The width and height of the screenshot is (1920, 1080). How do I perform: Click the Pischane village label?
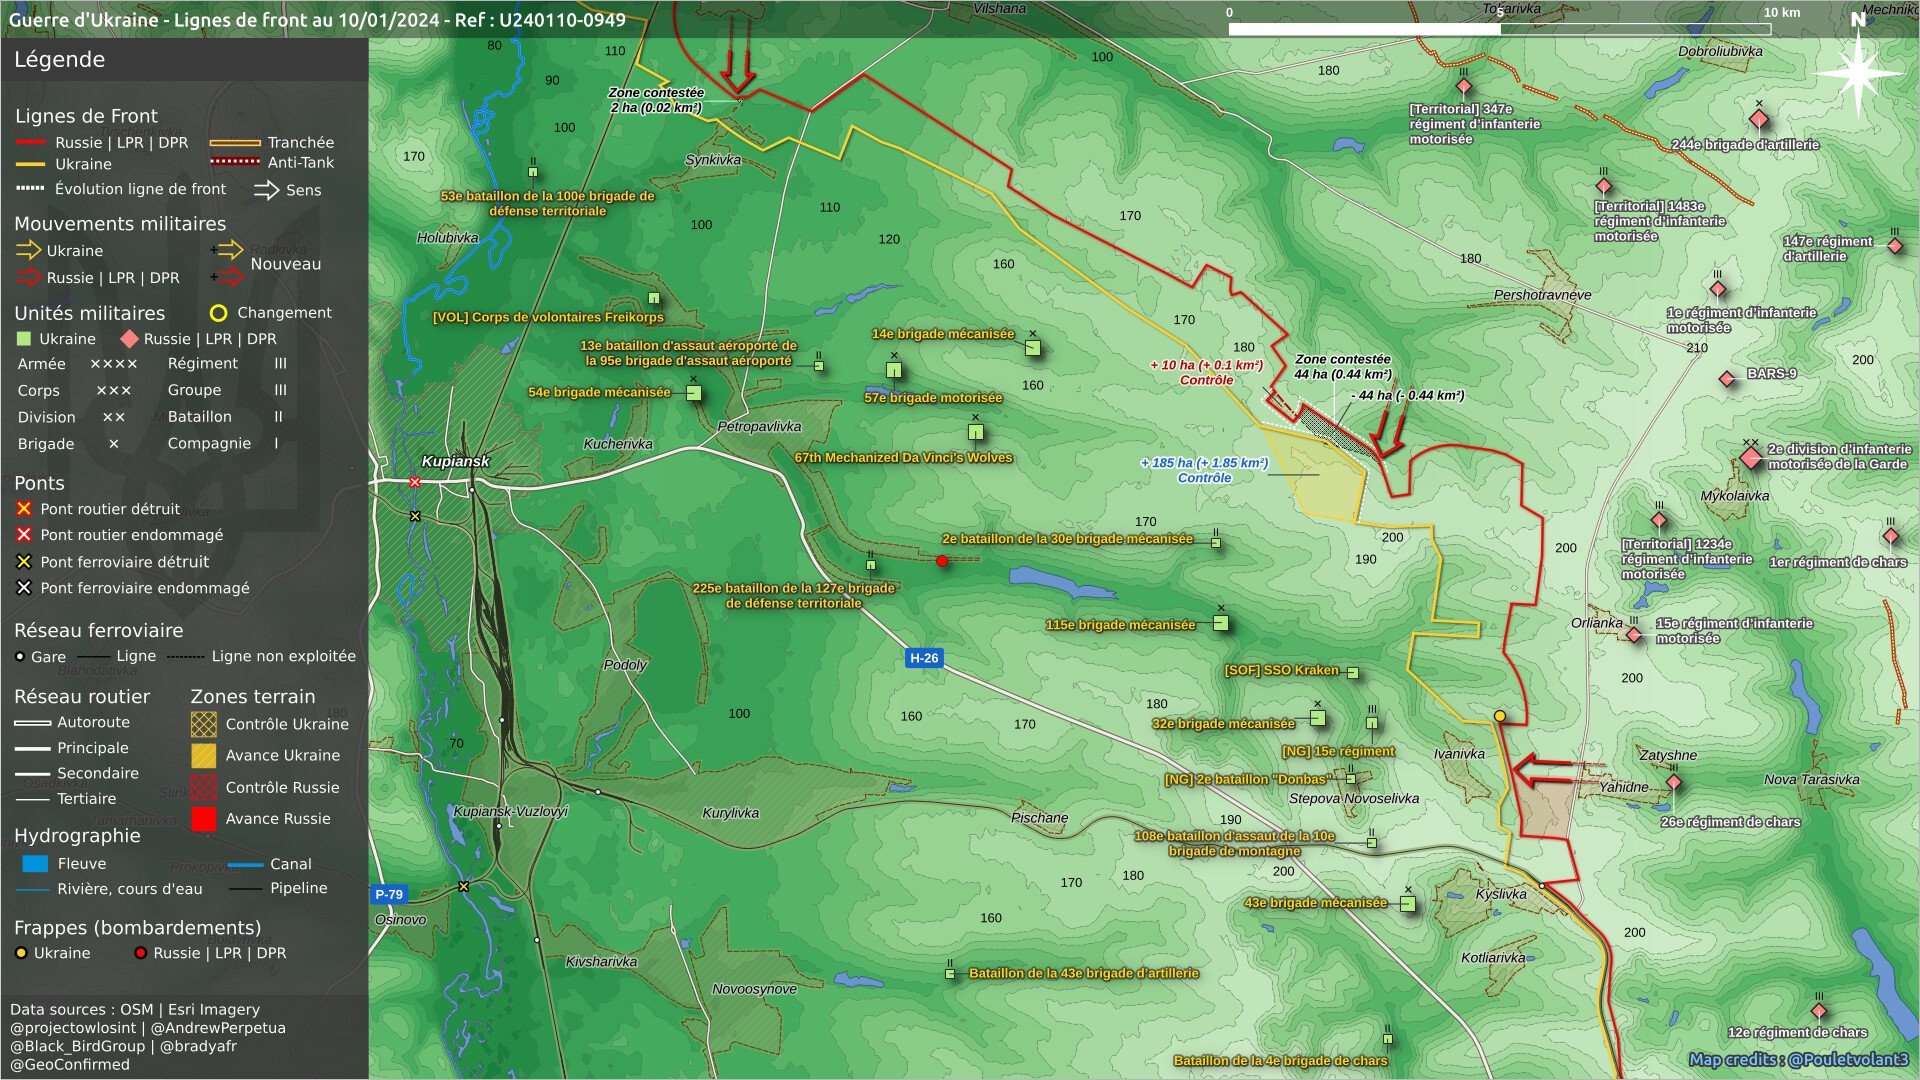coord(1039,818)
